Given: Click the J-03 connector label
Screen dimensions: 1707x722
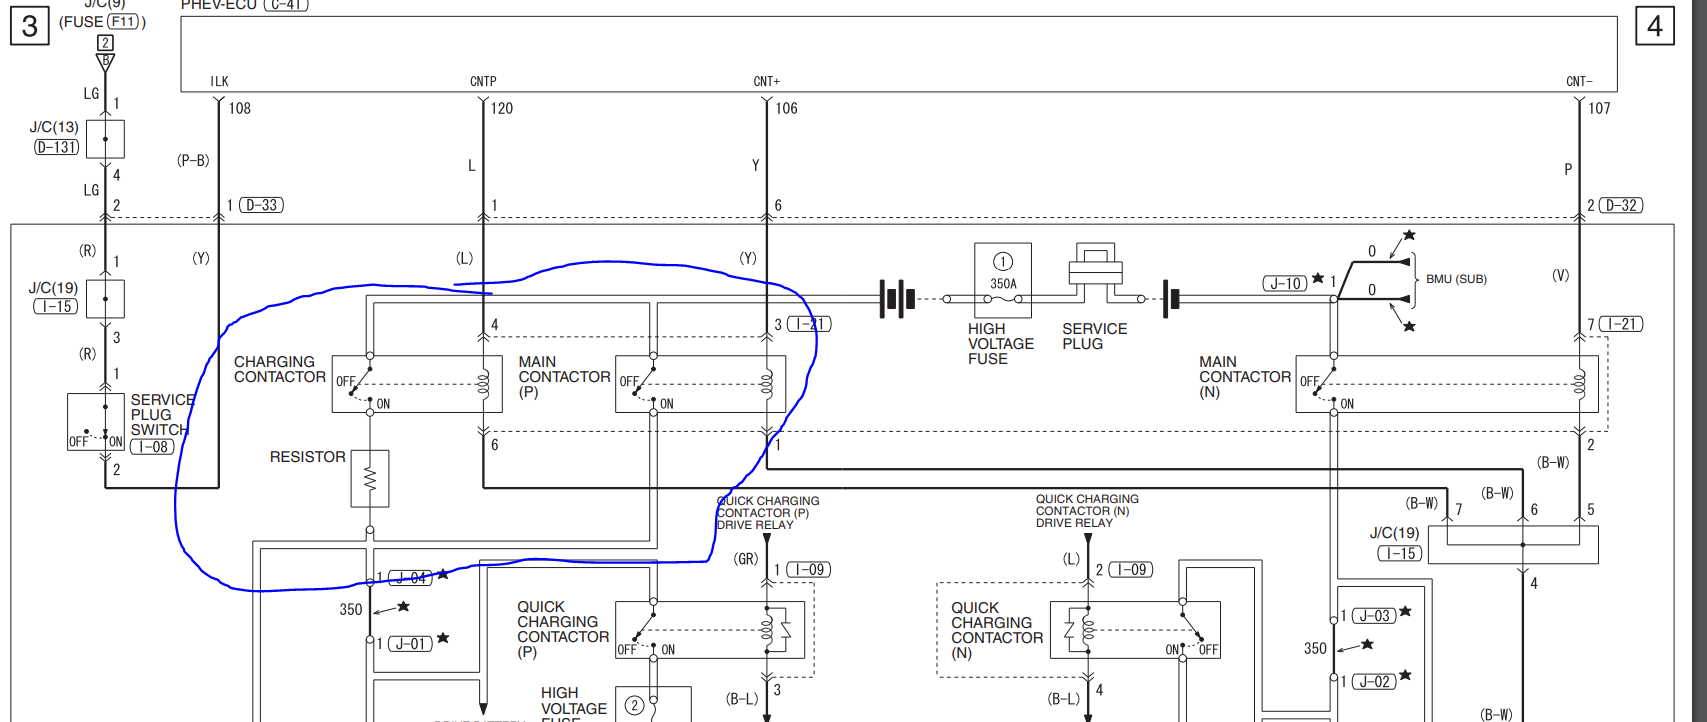Looking at the screenshot, I should (x=1375, y=616).
